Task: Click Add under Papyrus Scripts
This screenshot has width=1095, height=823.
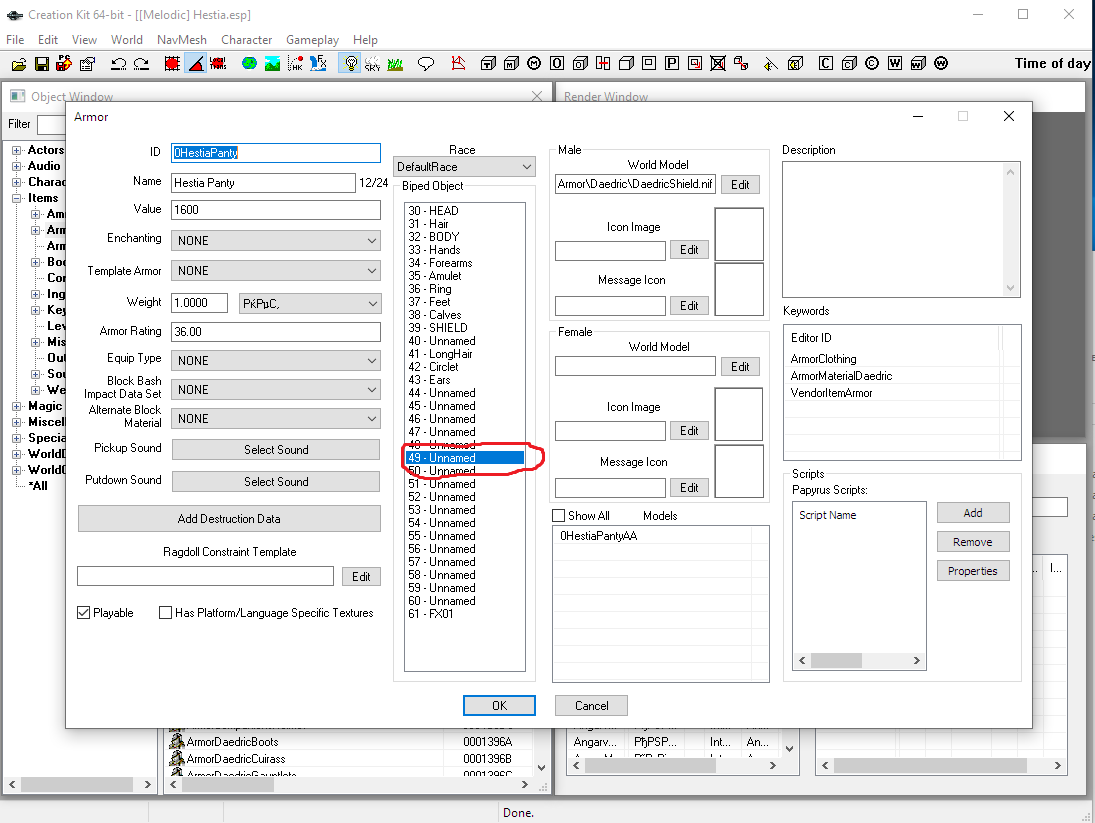Action: click(x=972, y=513)
